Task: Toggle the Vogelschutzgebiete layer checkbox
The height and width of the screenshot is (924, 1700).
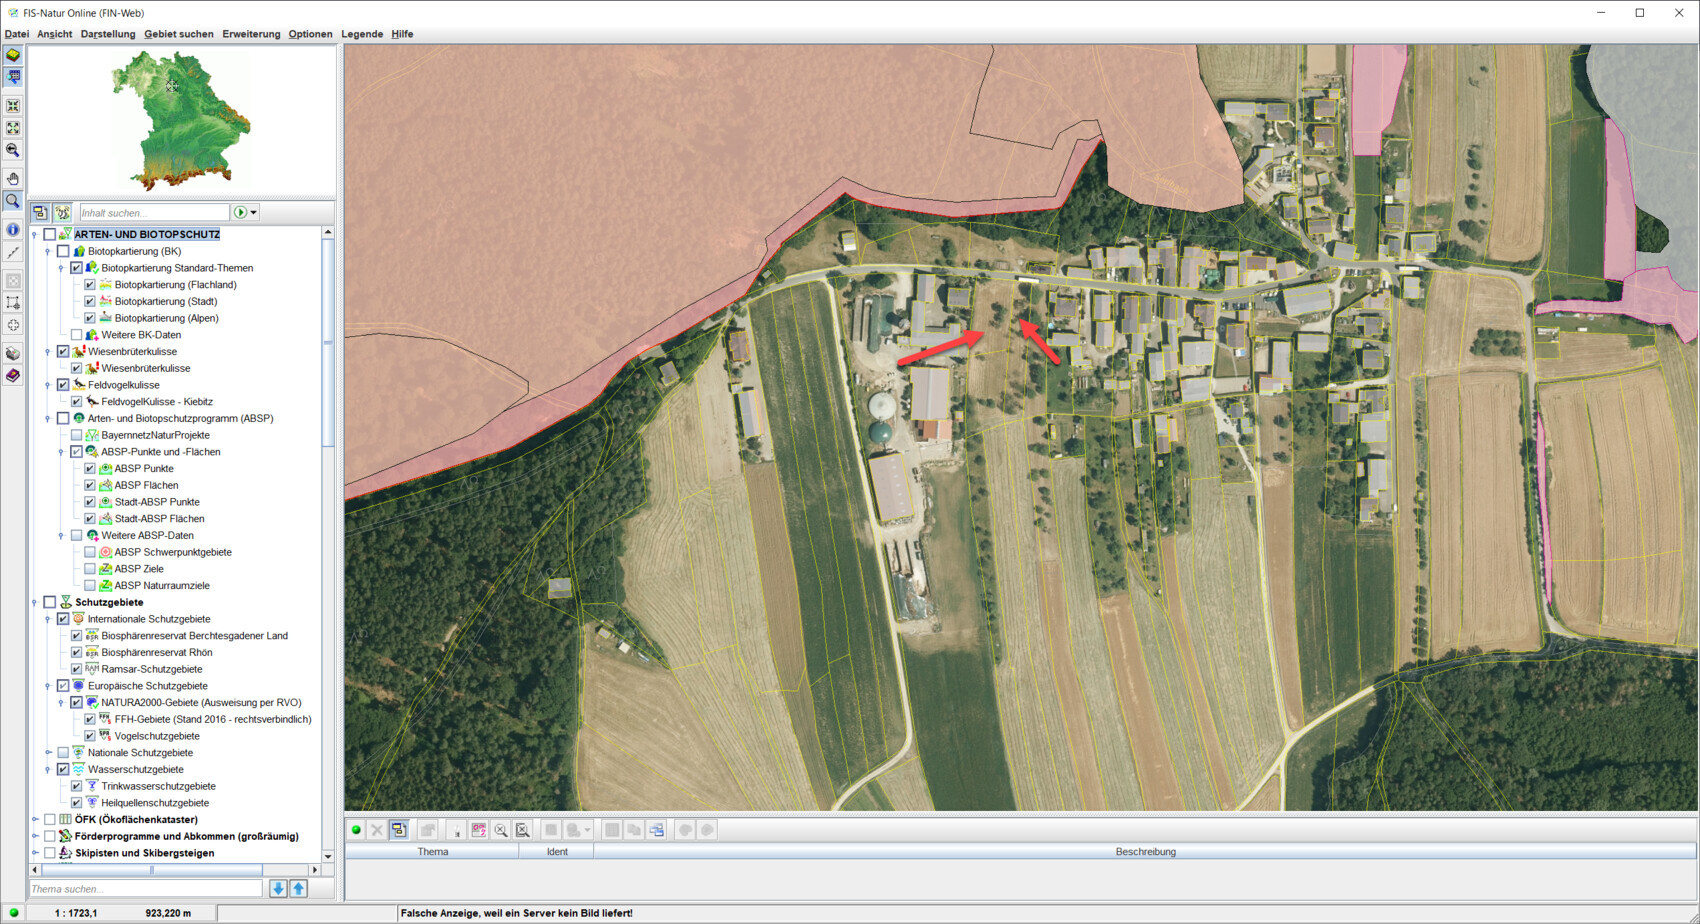Action: coord(90,736)
